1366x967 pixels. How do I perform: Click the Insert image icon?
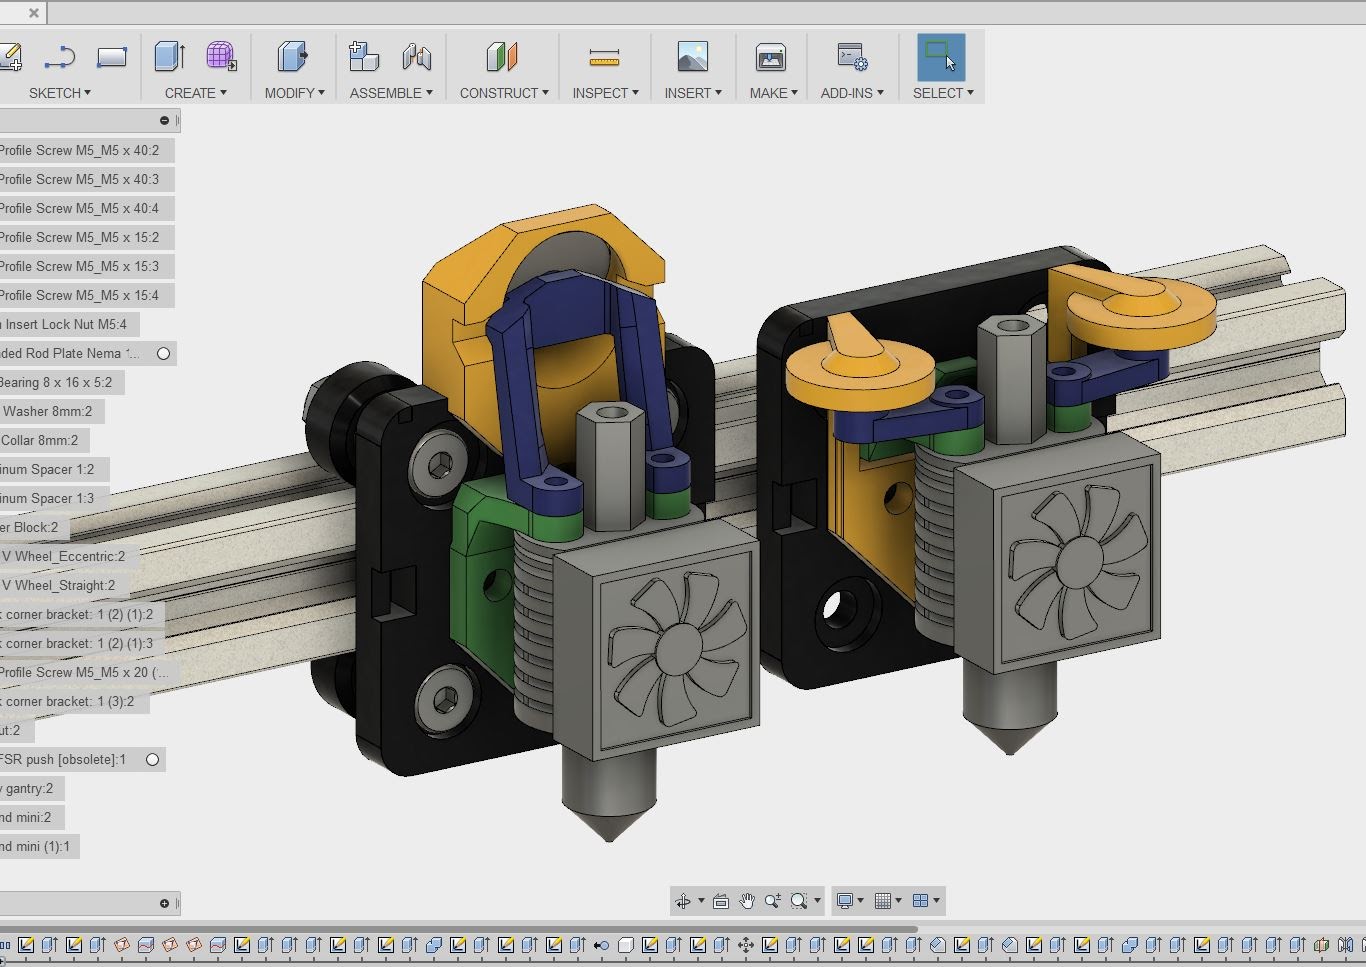[692, 57]
